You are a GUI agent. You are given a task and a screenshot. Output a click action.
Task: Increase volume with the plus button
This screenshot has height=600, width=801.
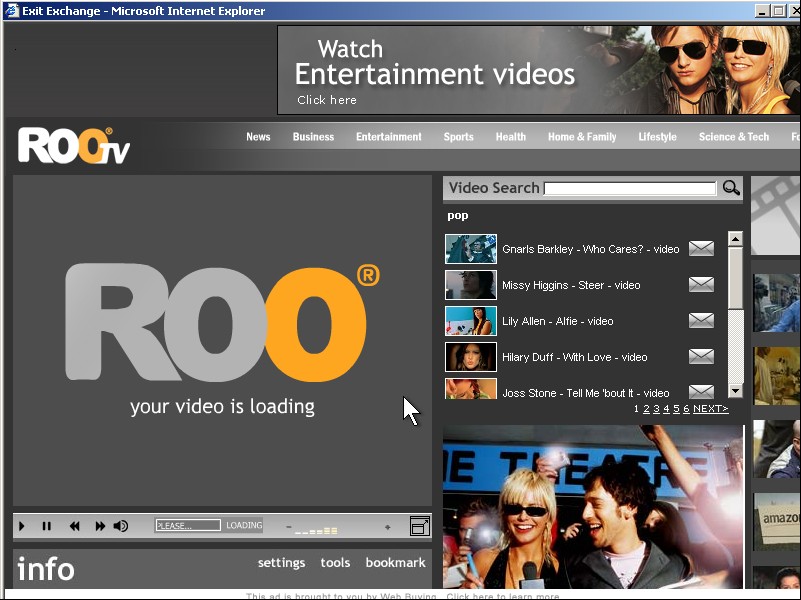(x=388, y=526)
